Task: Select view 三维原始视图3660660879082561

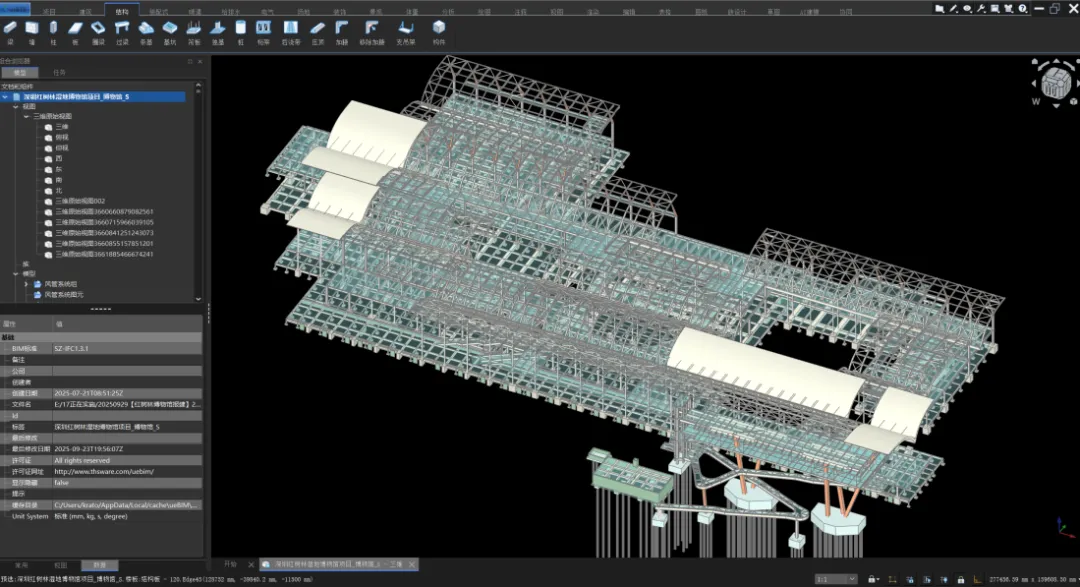Action: click(104, 212)
